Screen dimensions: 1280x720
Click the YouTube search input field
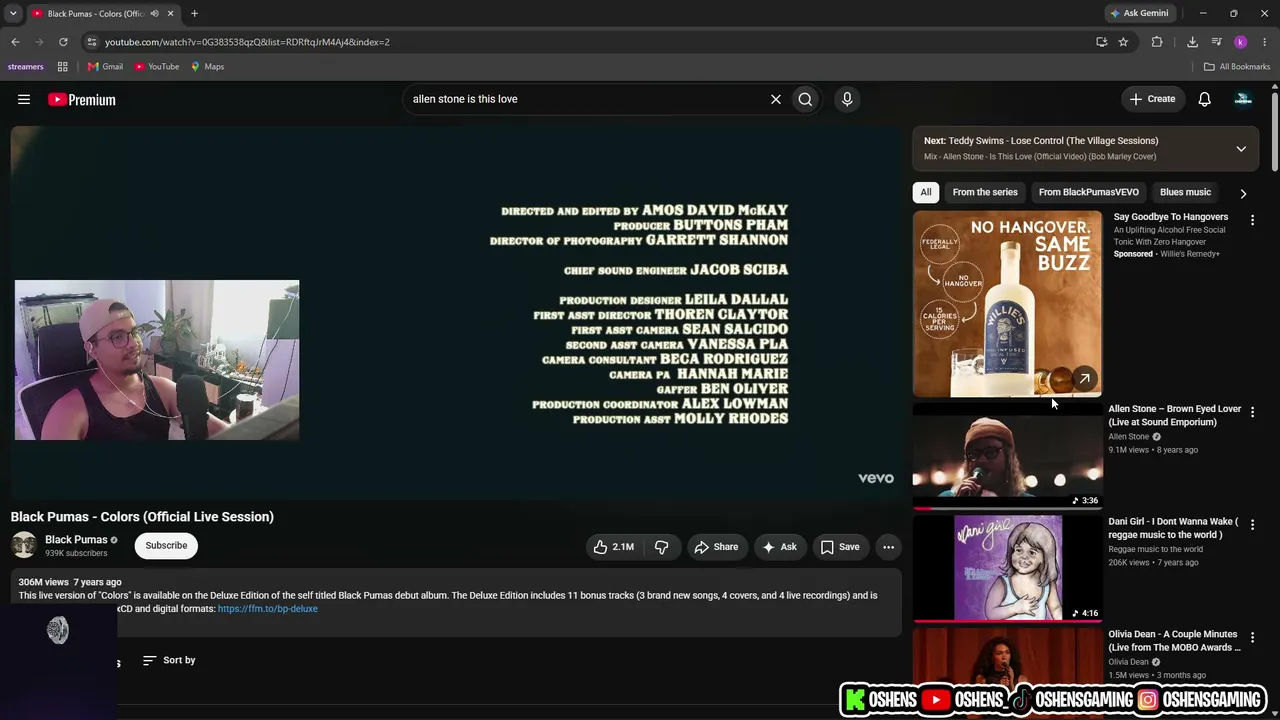tap(588, 99)
